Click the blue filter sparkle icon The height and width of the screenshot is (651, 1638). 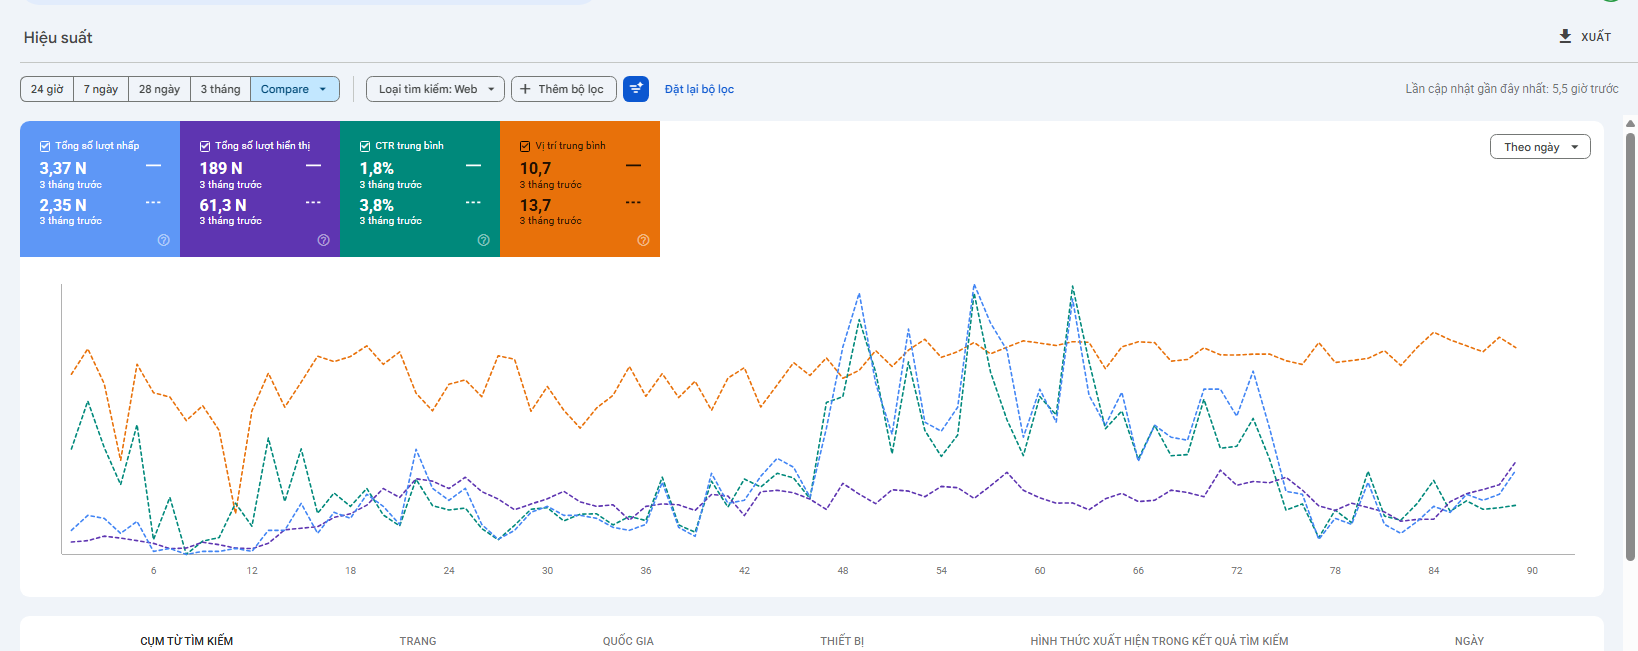(636, 89)
